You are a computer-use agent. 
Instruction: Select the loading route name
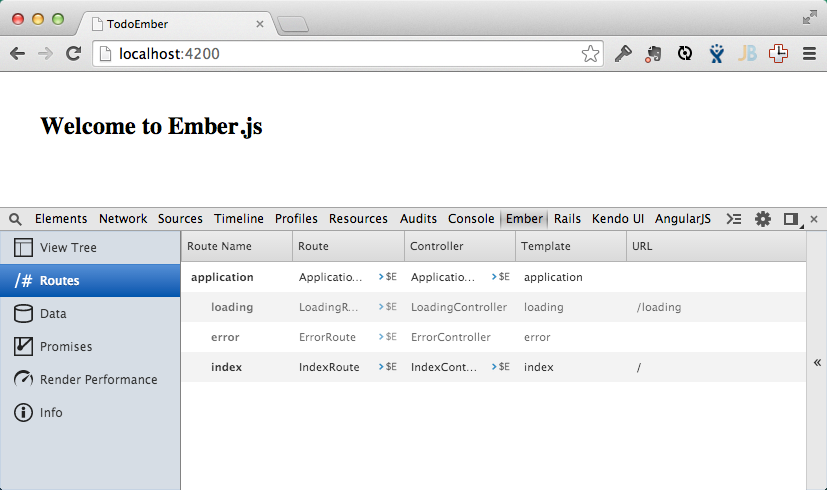[232, 308]
